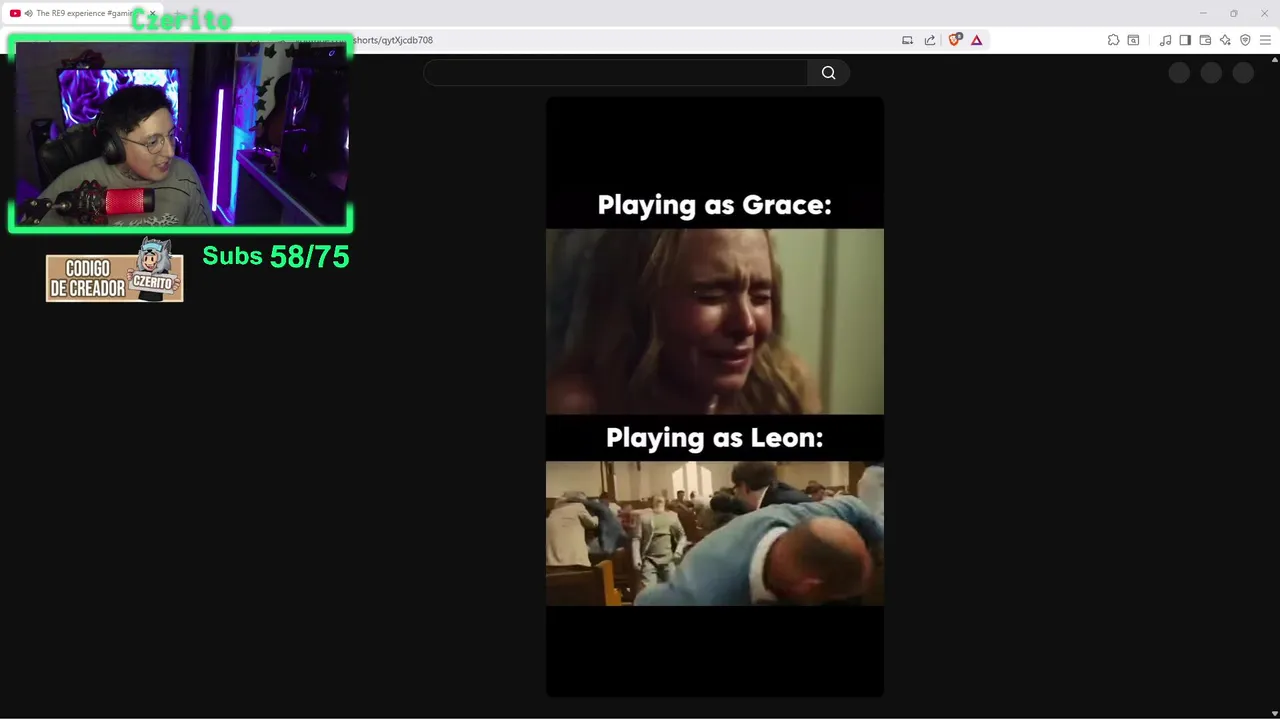Click the share page icon in address bar
This screenshot has height=720, width=1280.
coord(930,40)
